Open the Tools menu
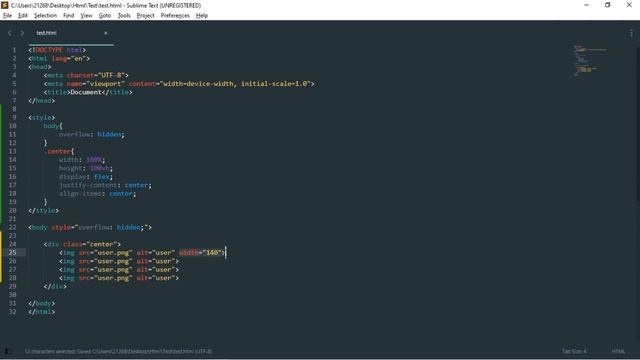640x360 pixels. coord(124,16)
